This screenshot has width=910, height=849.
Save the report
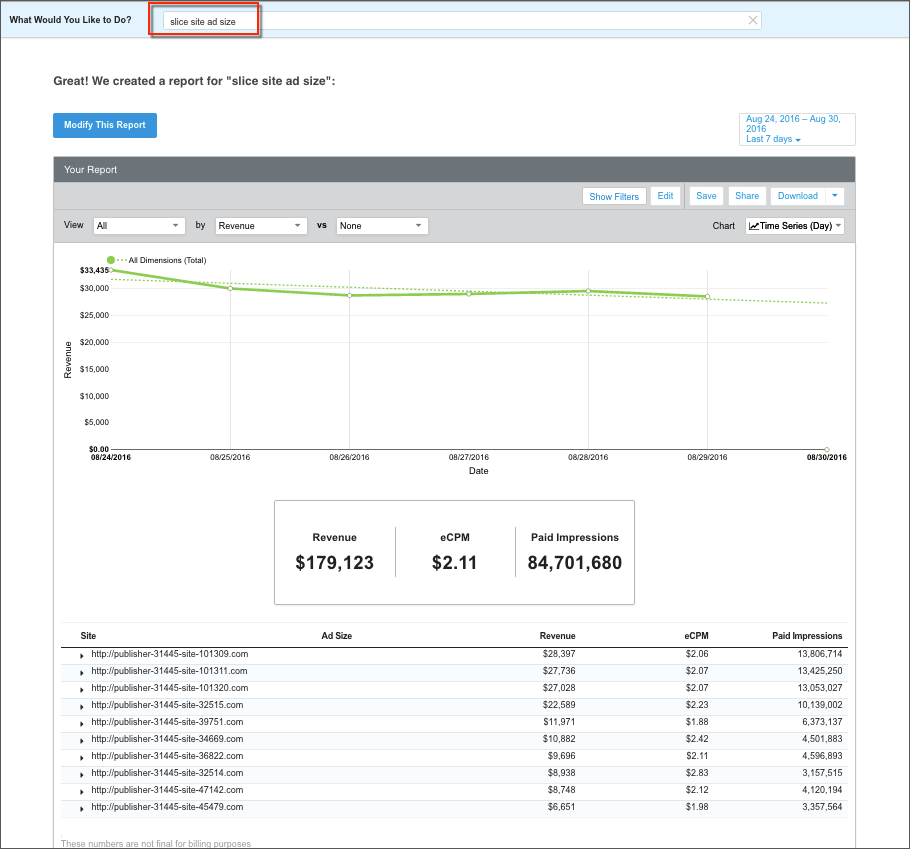[706, 196]
